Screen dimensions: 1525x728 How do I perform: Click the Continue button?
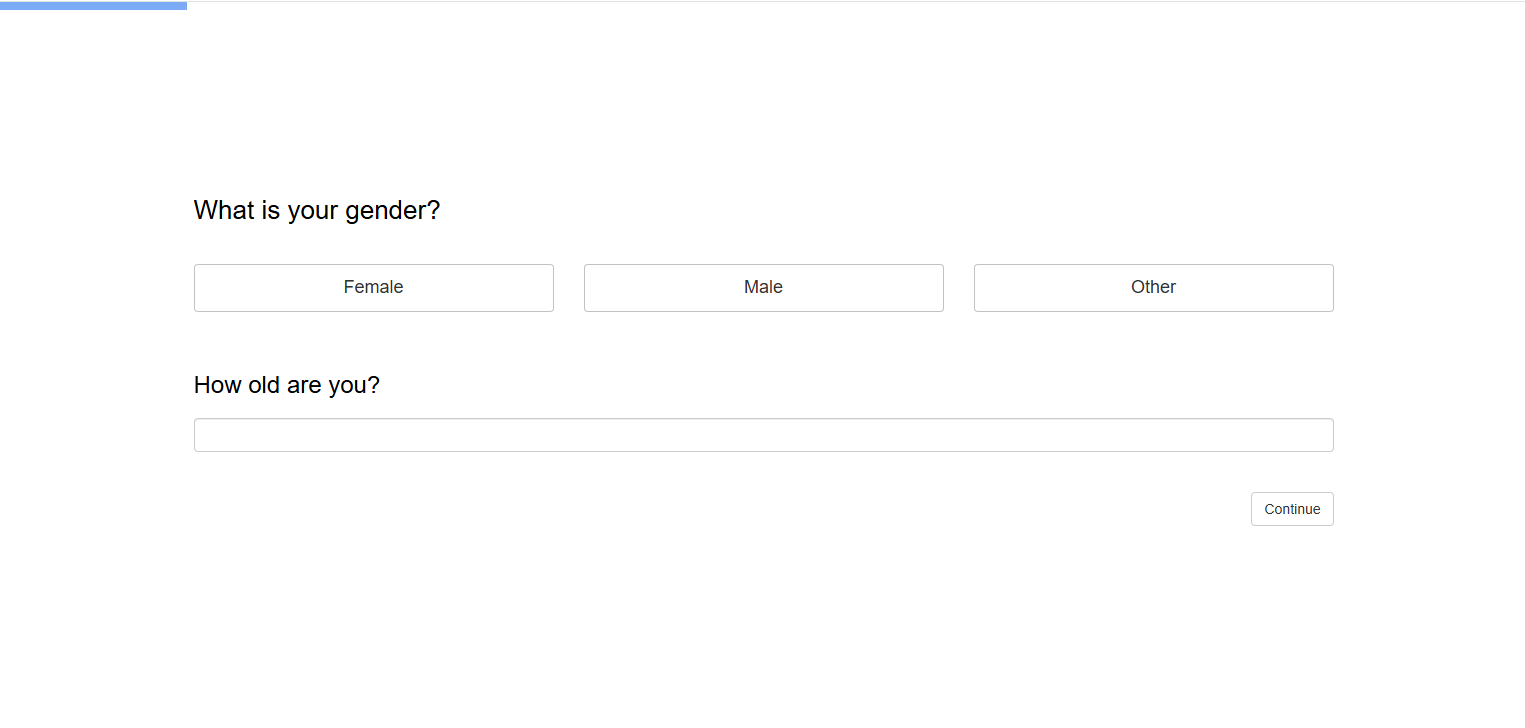(1291, 509)
